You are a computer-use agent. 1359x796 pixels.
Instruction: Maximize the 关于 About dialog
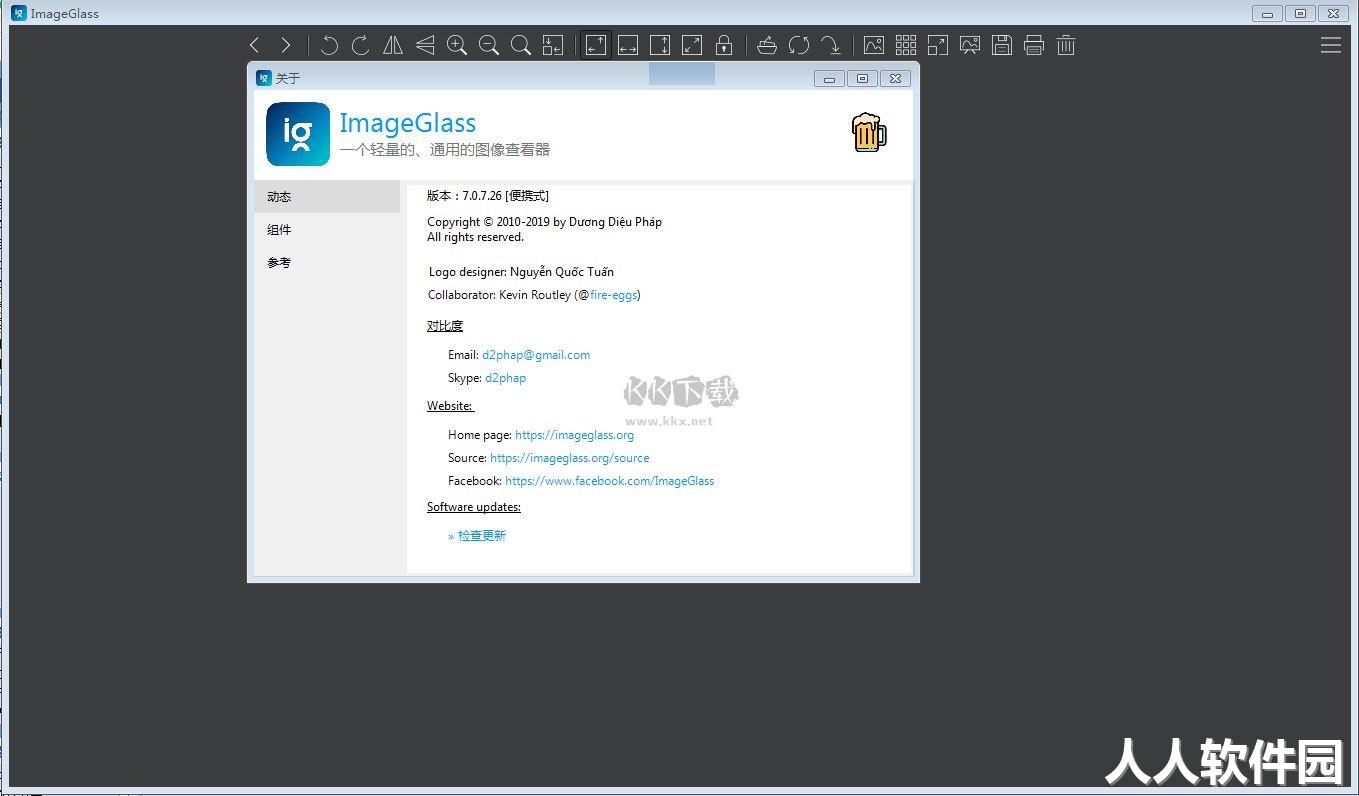[x=862, y=78]
